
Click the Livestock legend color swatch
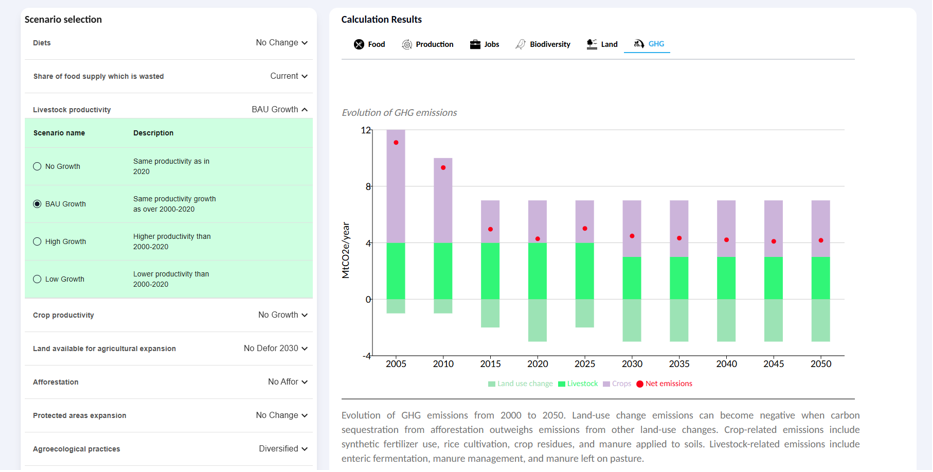pyautogui.click(x=562, y=384)
